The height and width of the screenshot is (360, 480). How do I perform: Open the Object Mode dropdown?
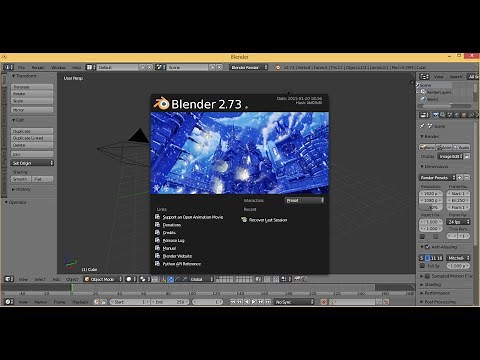point(103,279)
